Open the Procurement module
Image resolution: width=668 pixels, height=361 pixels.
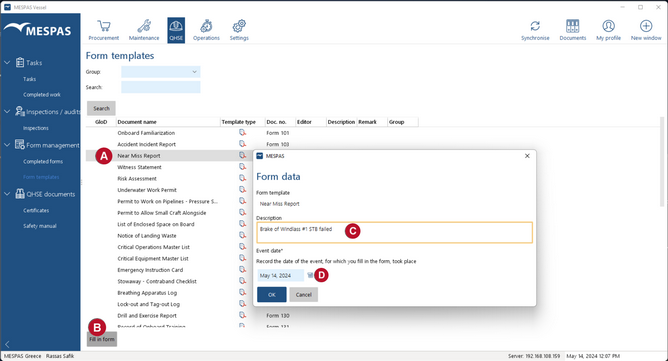104,30
